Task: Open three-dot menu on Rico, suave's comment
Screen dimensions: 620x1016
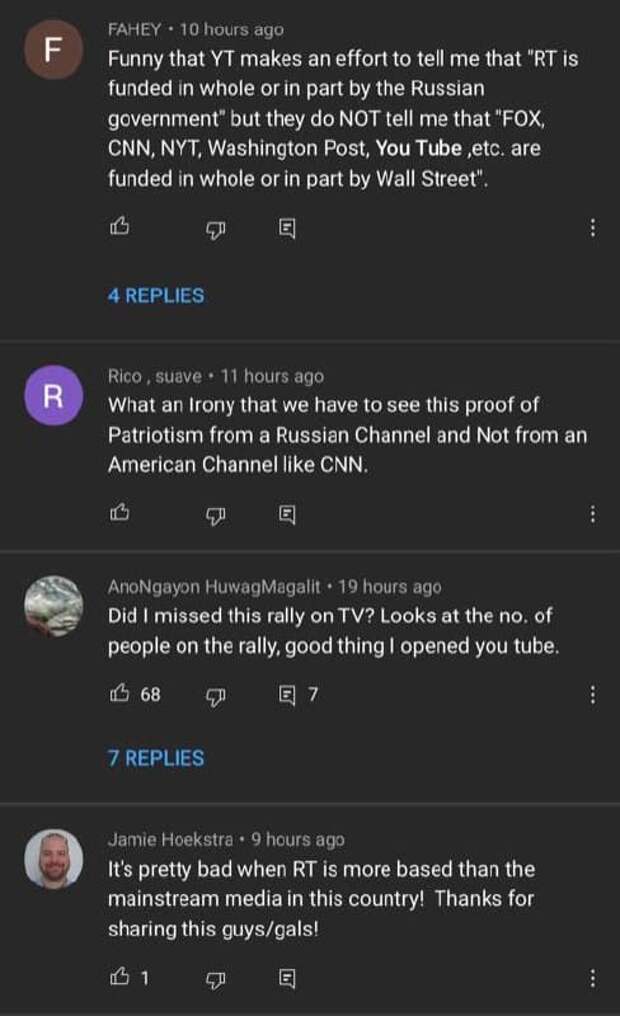Action: [x=592, y=514]
